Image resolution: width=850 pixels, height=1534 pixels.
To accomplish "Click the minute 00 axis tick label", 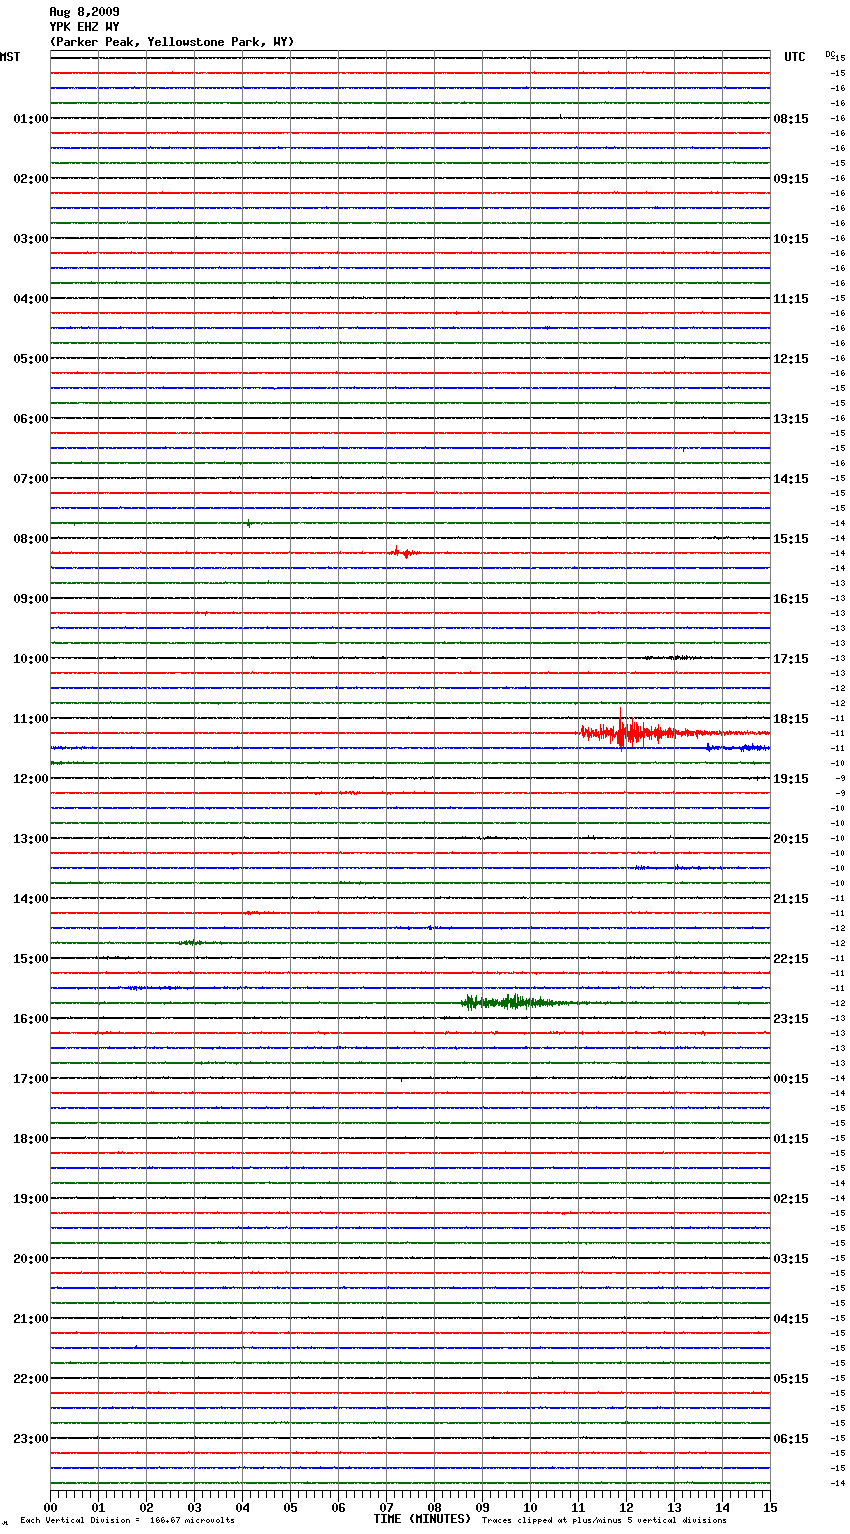I will 51,1507.
